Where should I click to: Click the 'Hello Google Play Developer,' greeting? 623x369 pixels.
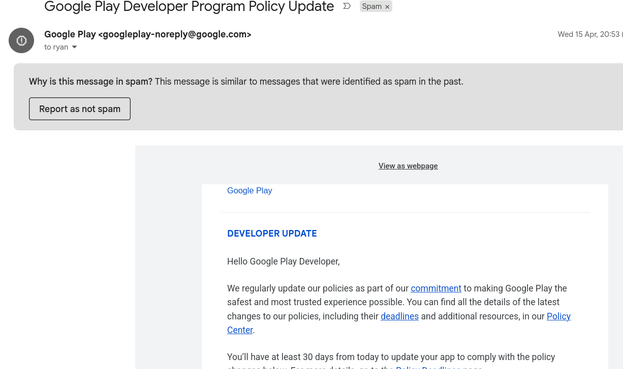(283, 261)
